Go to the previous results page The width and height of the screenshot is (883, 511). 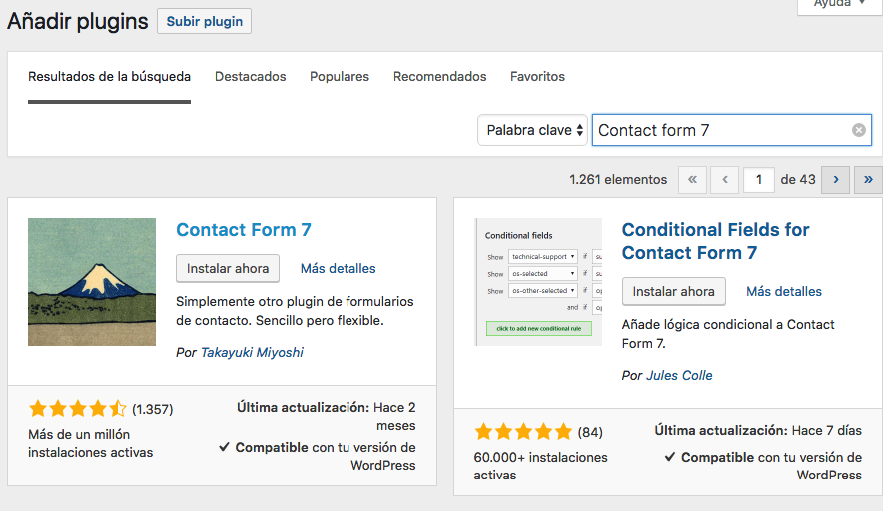pos(725,180)
